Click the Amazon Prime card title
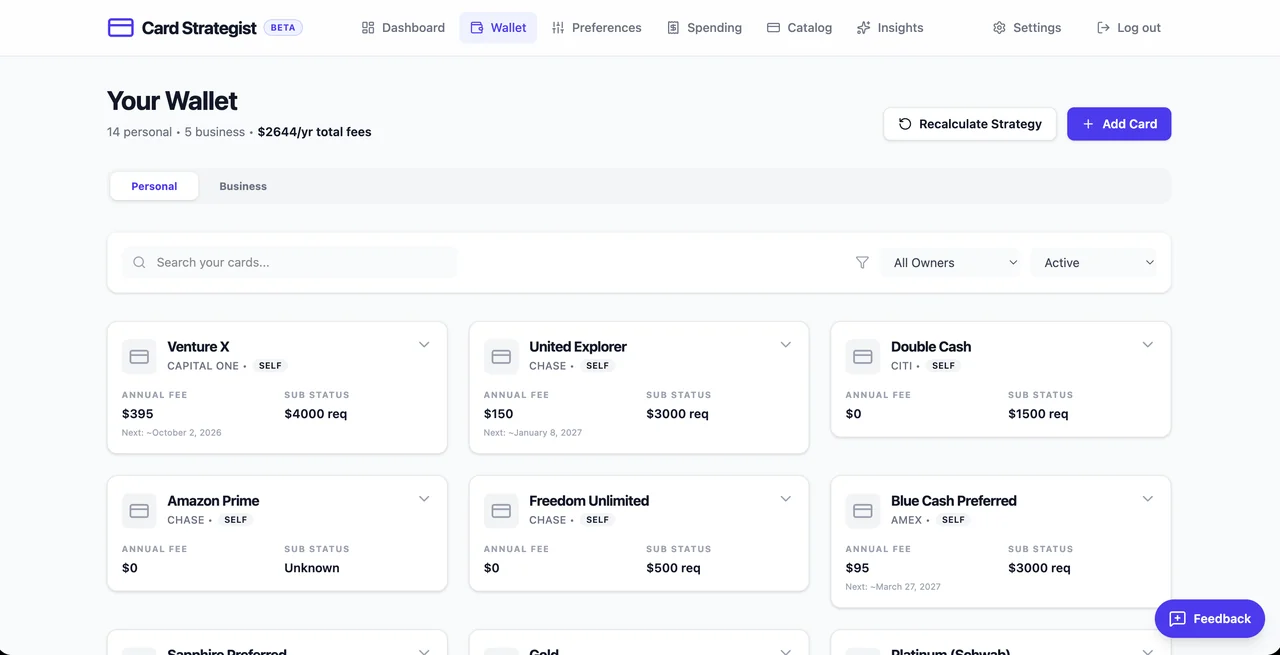The image size is (1280, 655). point(213,501)
